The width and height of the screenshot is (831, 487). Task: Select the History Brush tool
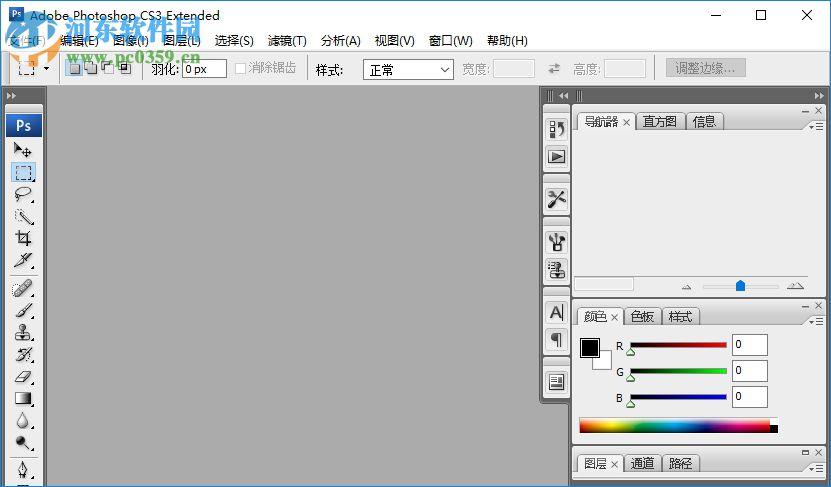click(23, 354)
